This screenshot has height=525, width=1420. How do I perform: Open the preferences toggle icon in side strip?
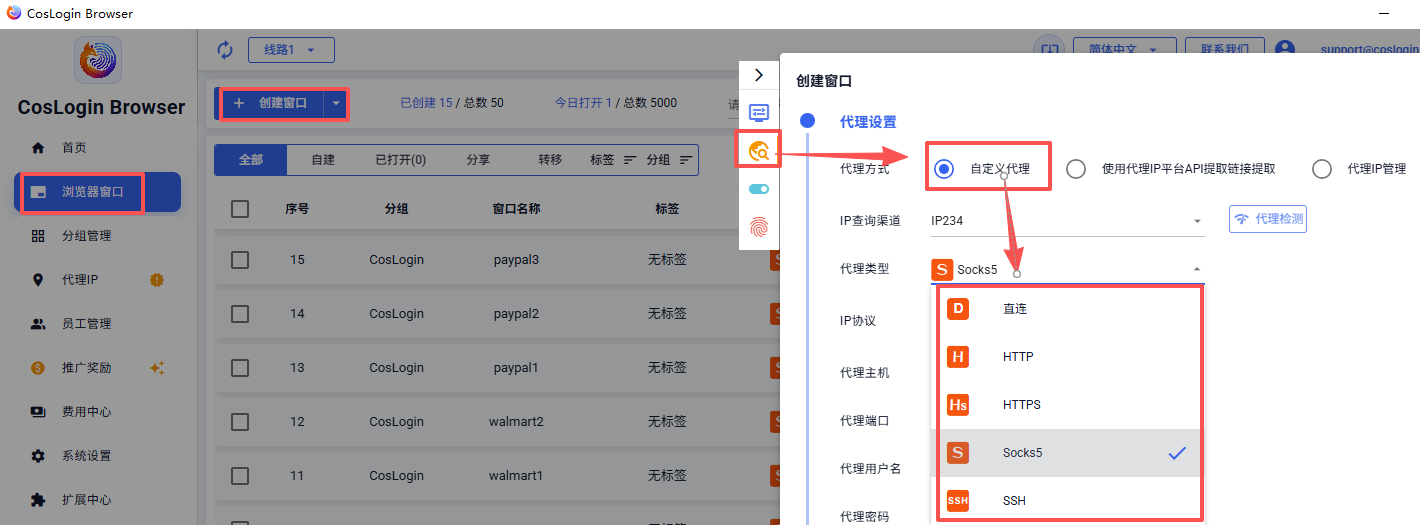pos(759,189)
